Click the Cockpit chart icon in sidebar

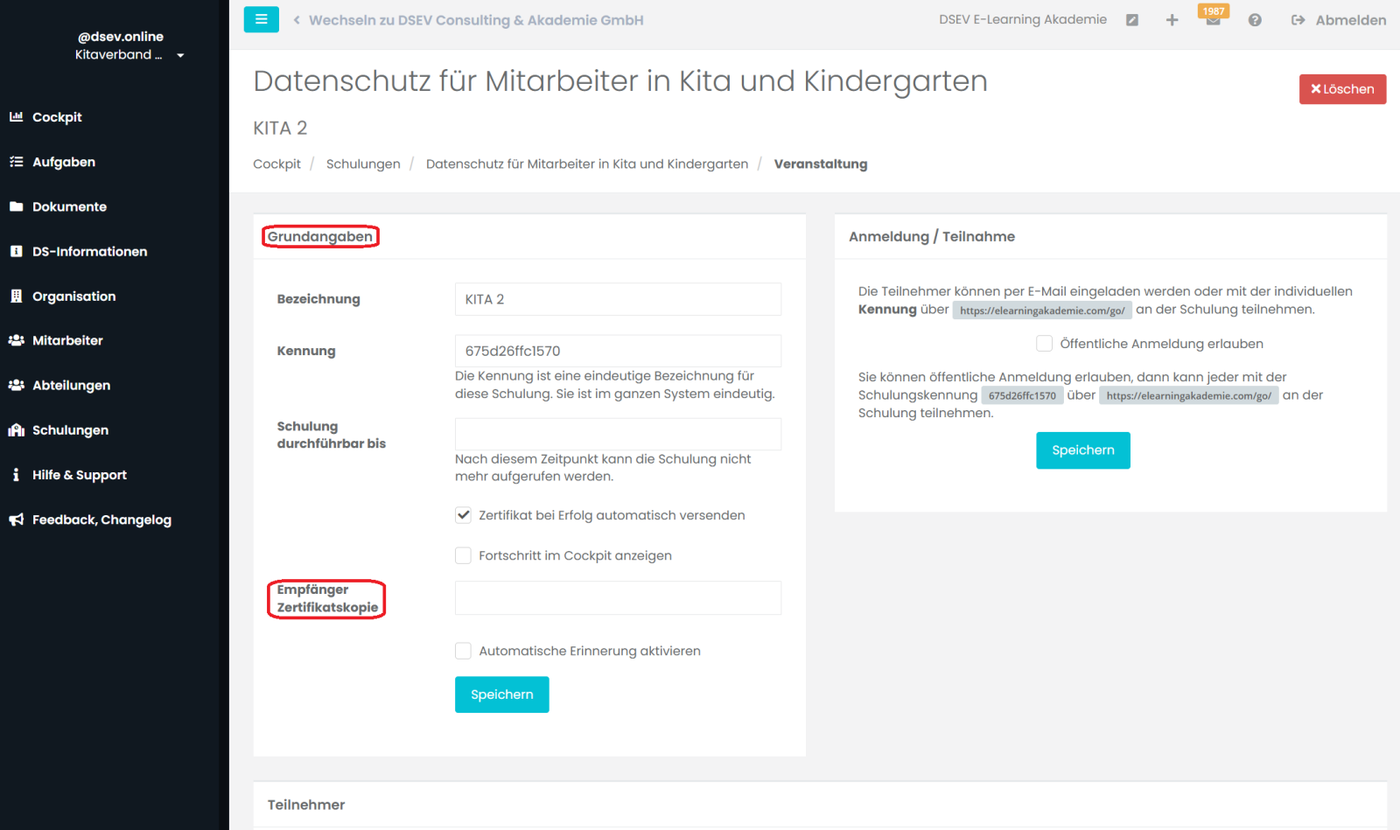[x=16, y=117]
